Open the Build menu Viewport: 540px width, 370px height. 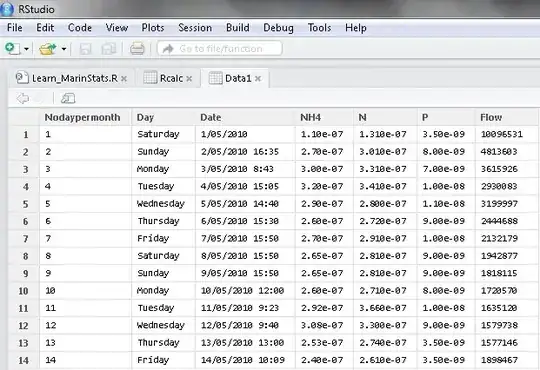[x=238, y=28]
